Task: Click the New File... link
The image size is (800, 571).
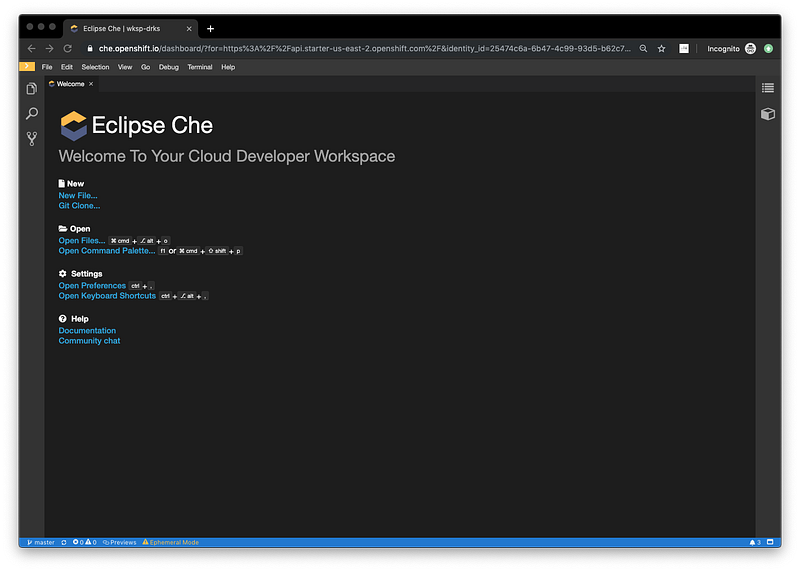Action: (x=78, y=195)
